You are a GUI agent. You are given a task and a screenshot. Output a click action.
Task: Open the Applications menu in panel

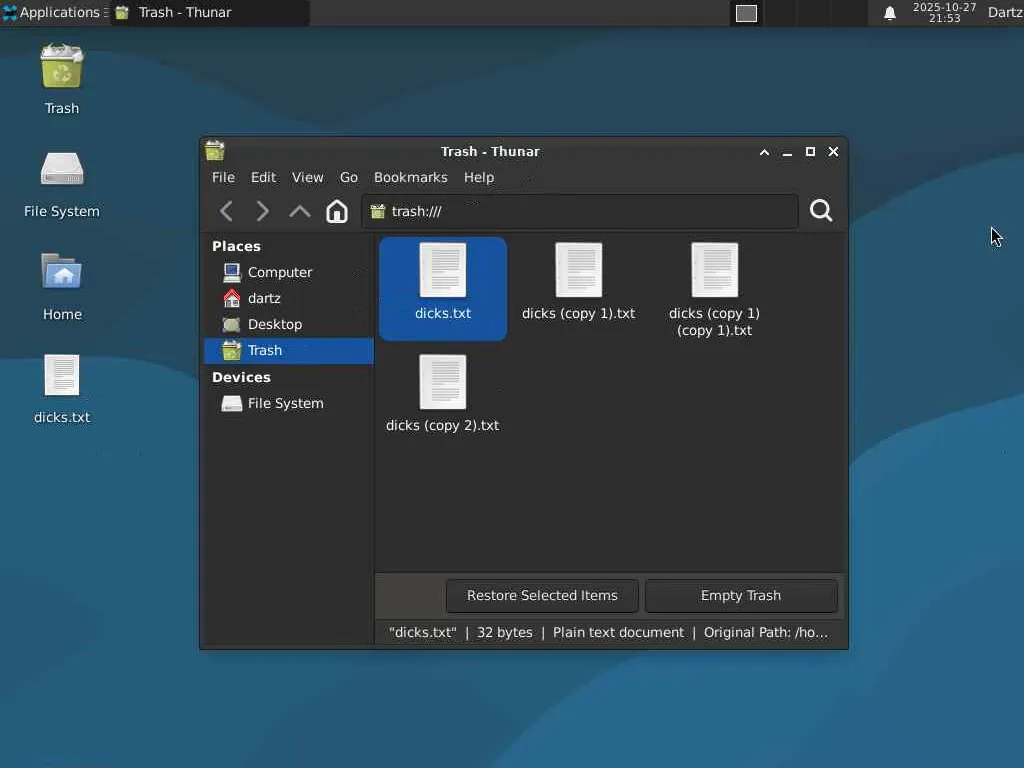tap(54, 12)
